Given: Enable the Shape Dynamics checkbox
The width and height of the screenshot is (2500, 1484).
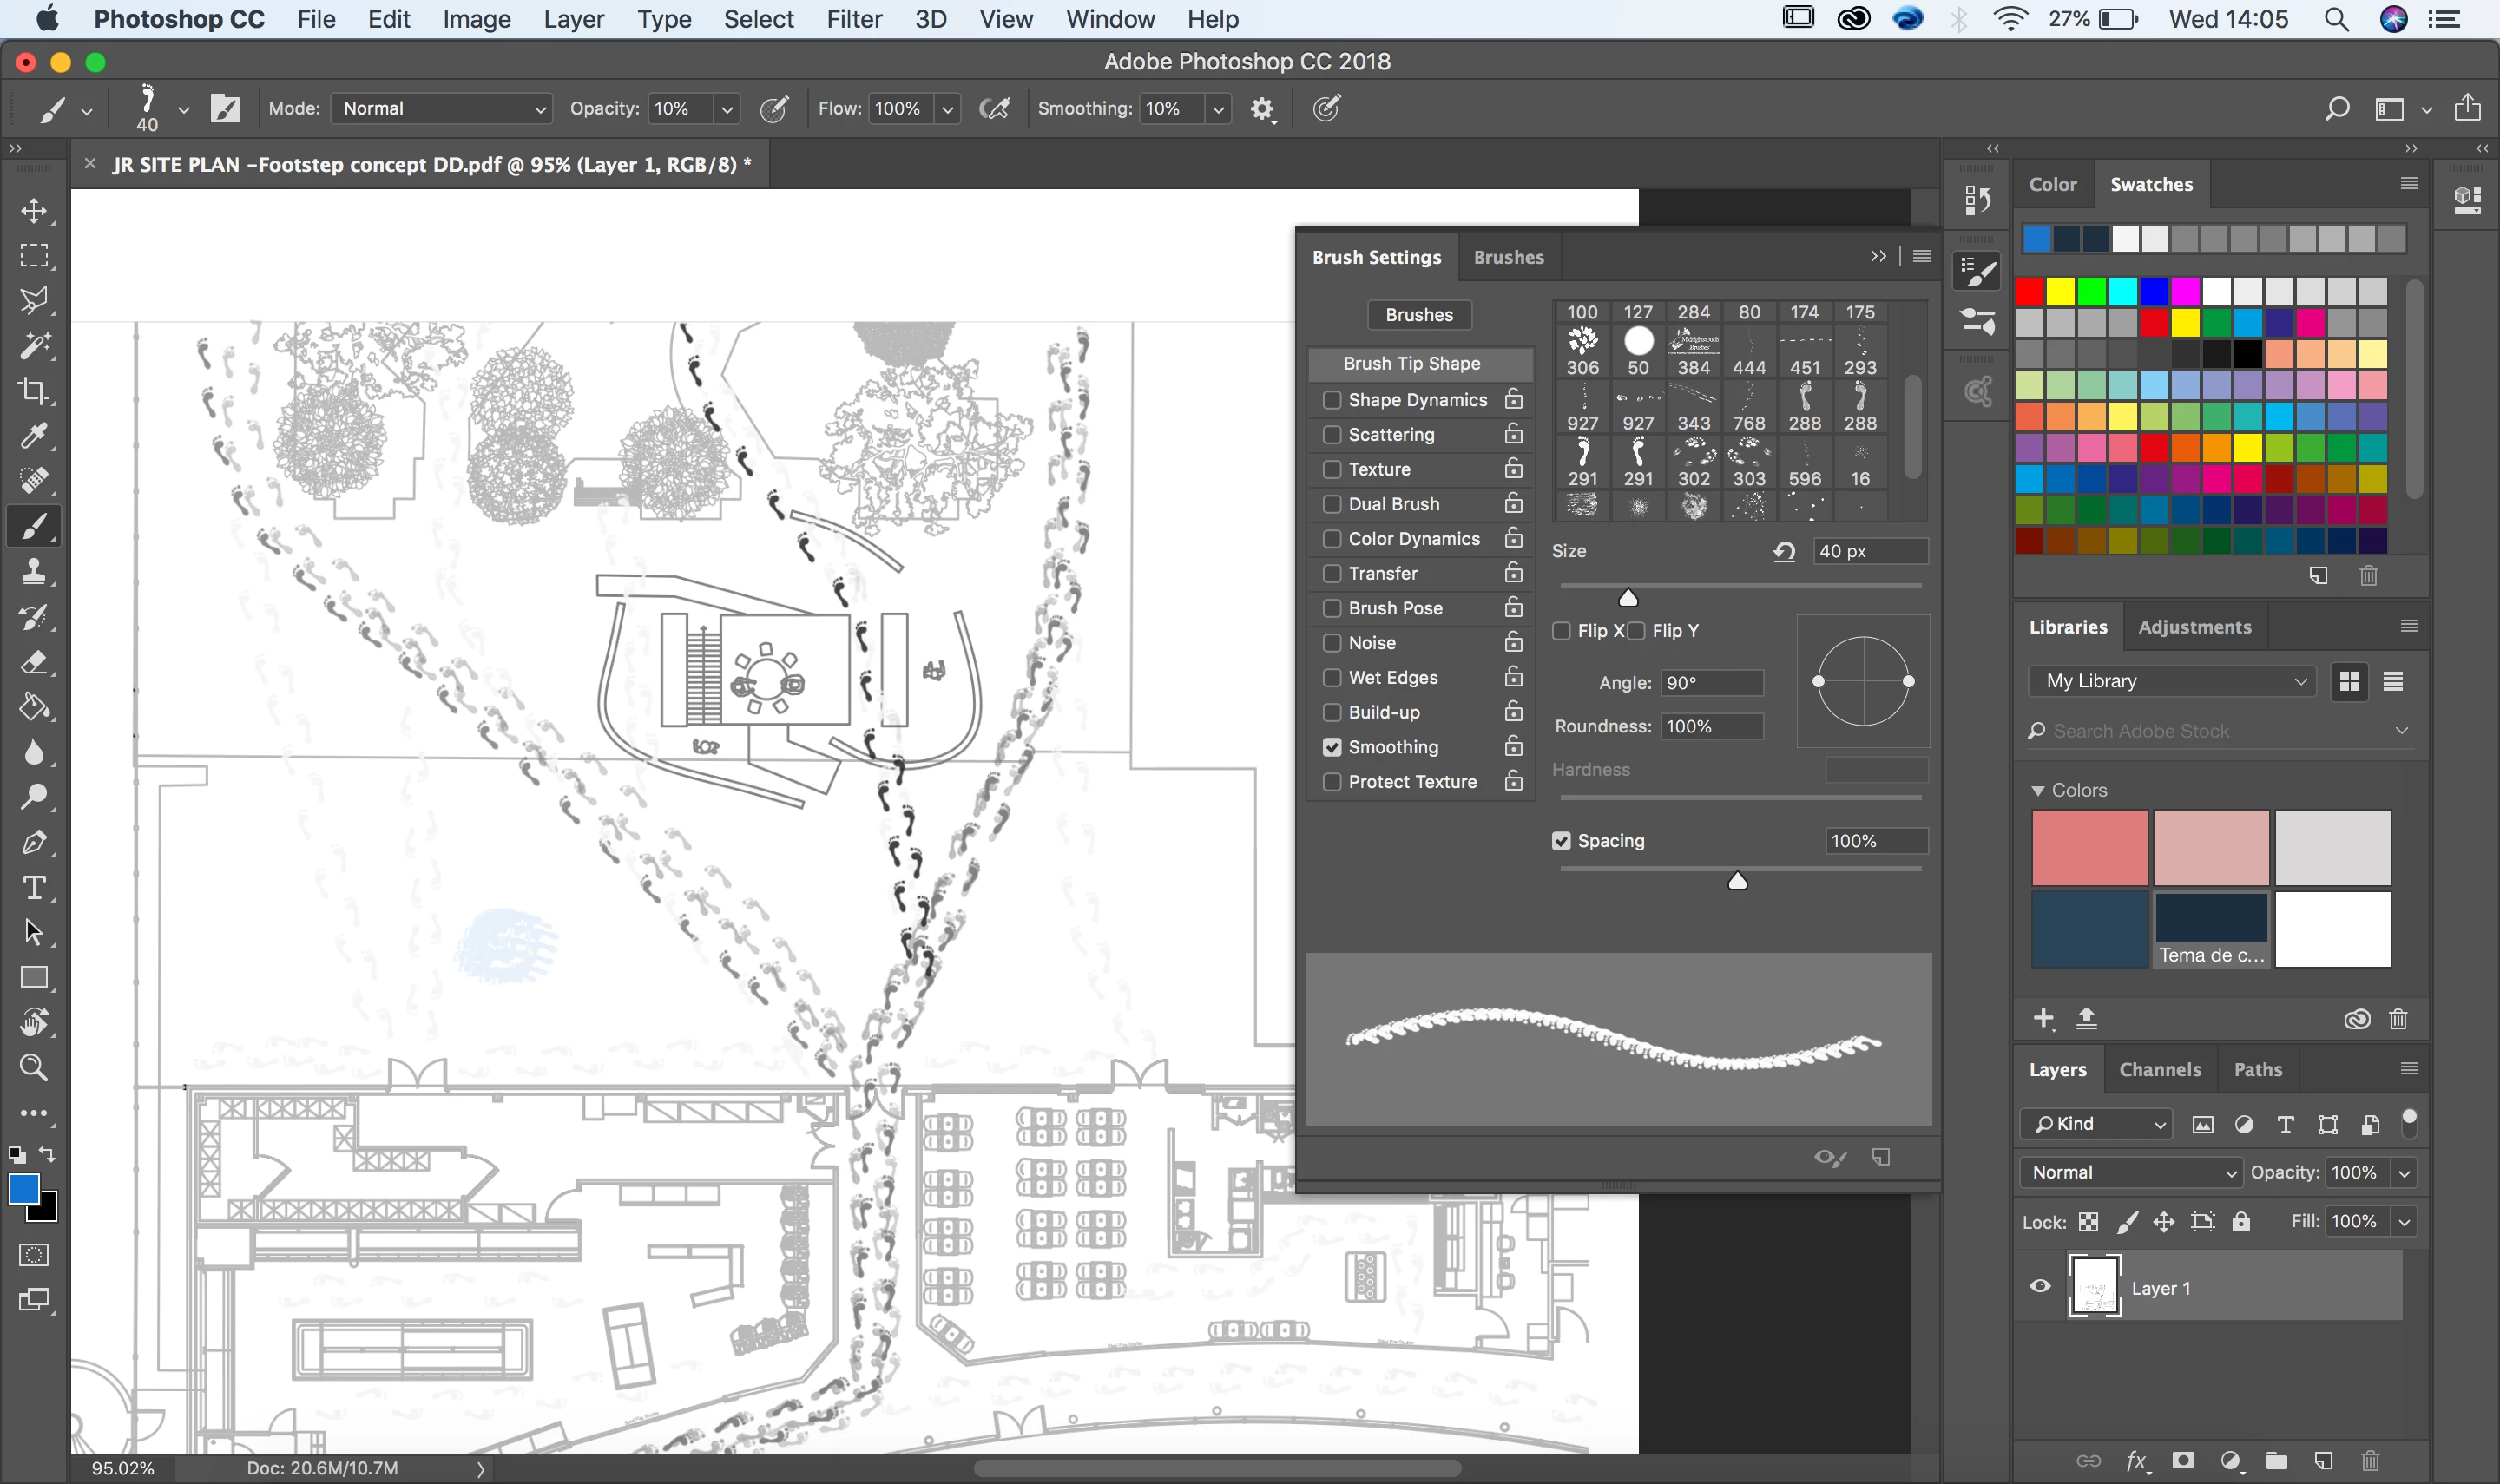Looking at the screenshot, I should pos(1332,400).
